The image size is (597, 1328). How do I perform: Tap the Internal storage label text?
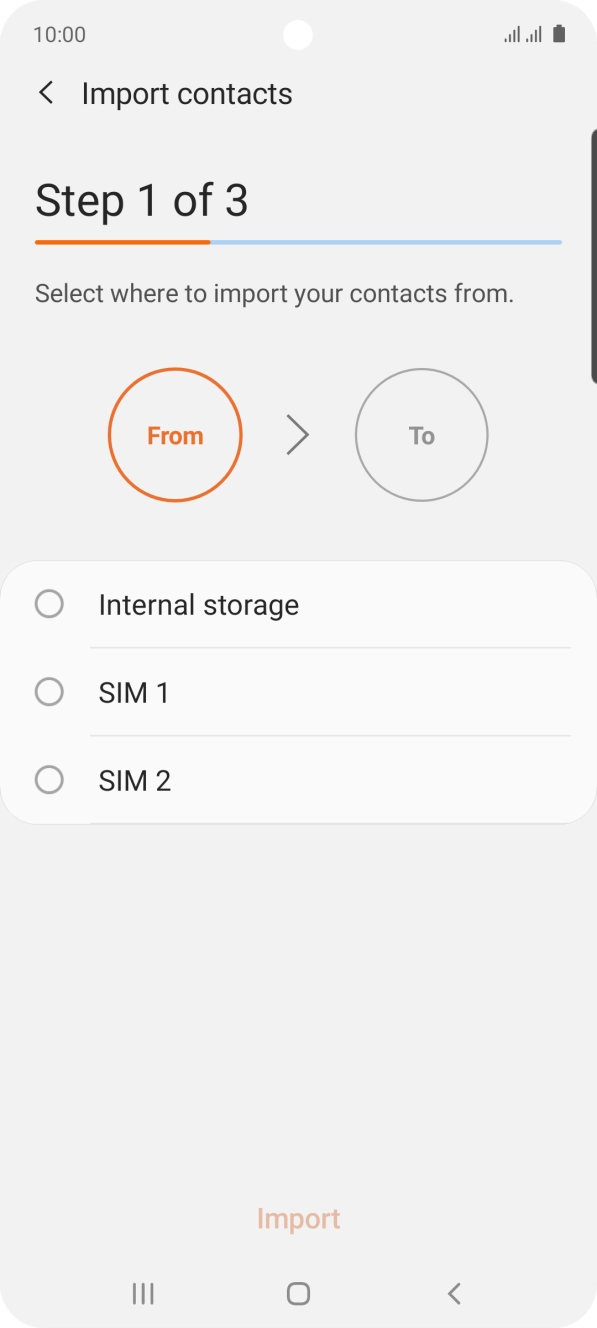click(x=198, y=604)
